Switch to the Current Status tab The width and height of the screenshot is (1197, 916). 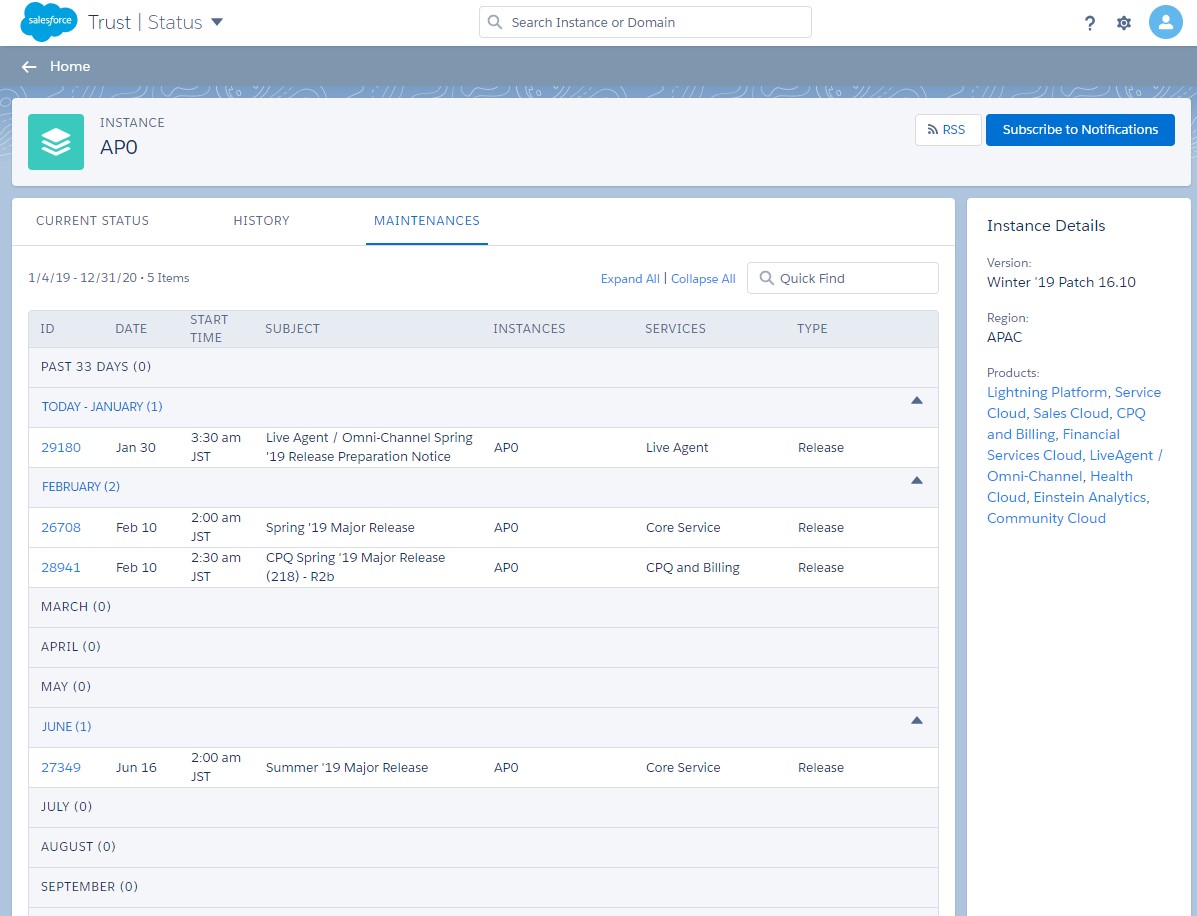[92, 221]
